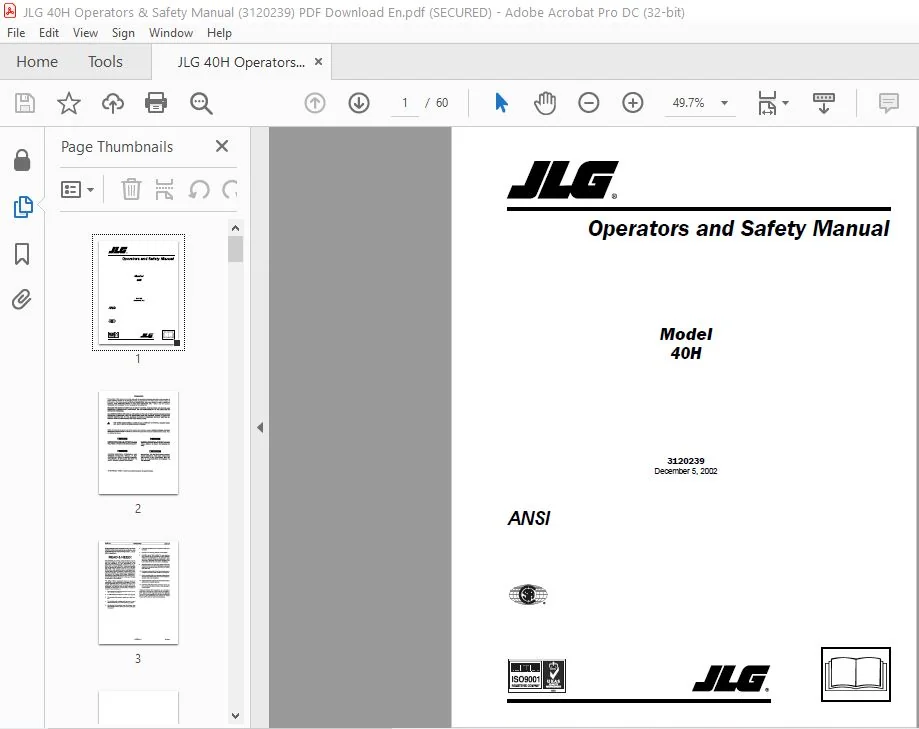Select the JLG 40H Operators document tab
The height and width of the screenshot is (729, 919).
point(241,62)
